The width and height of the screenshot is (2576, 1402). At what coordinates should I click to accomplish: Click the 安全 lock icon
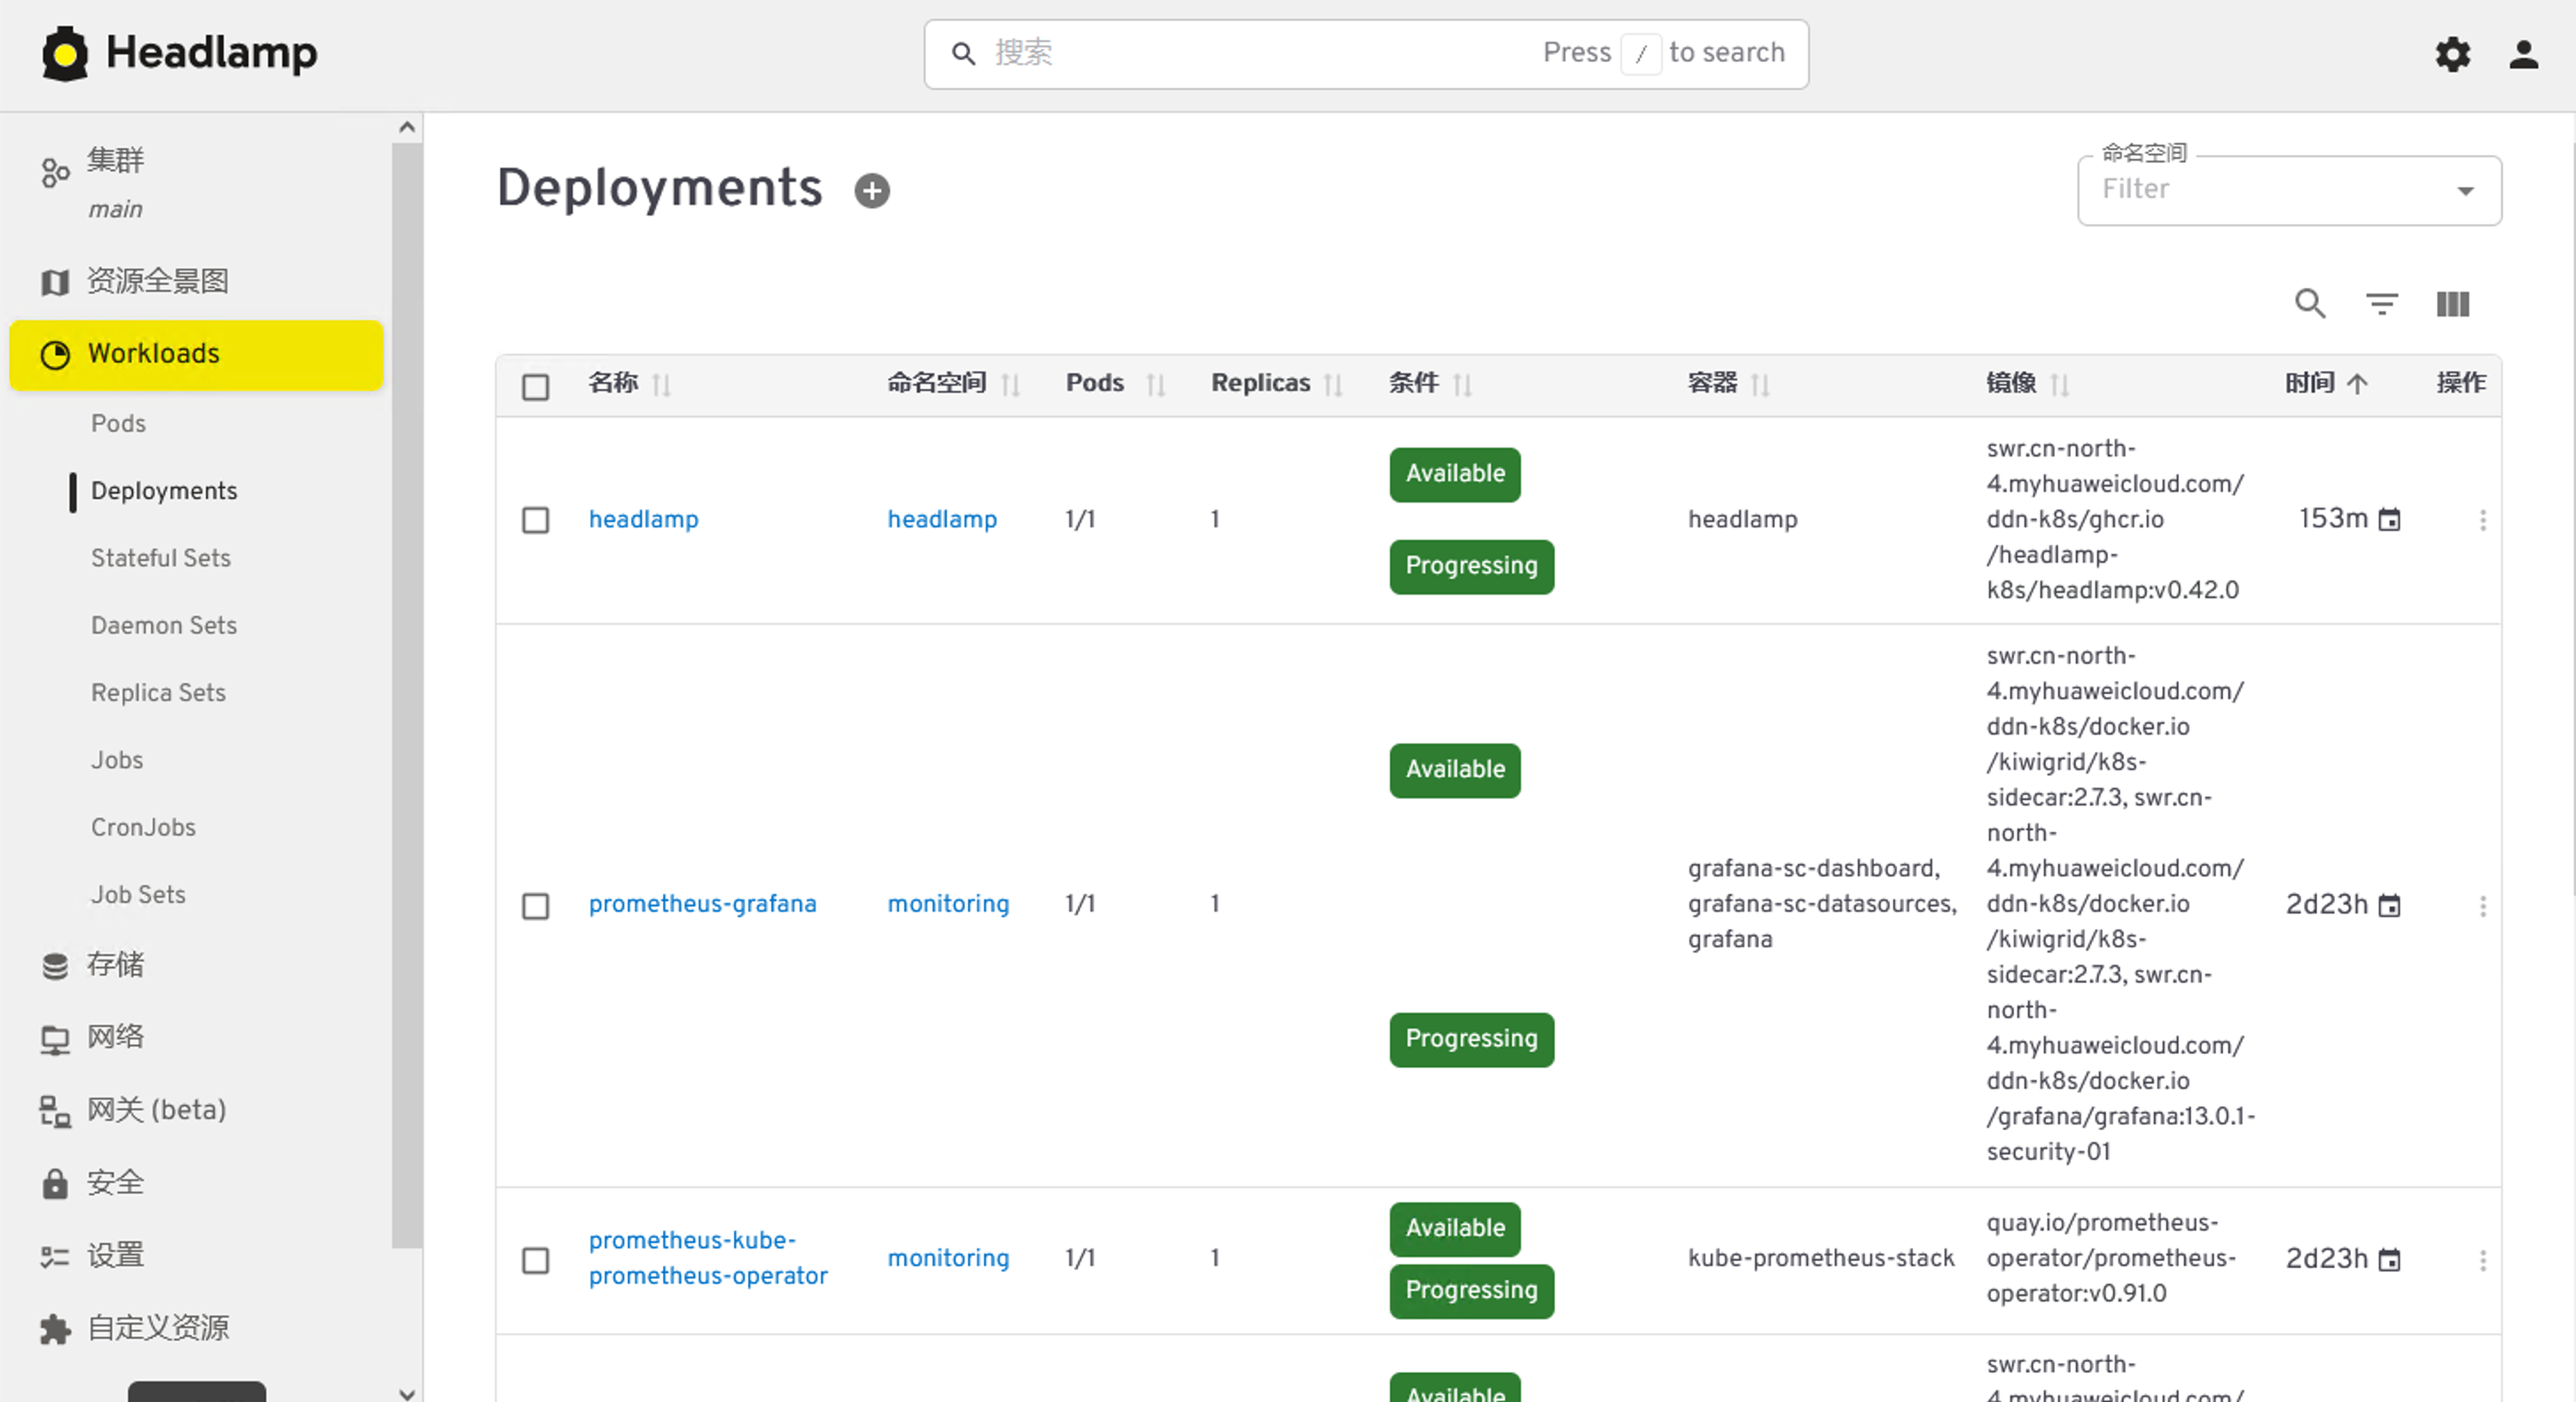[55, 1183]
